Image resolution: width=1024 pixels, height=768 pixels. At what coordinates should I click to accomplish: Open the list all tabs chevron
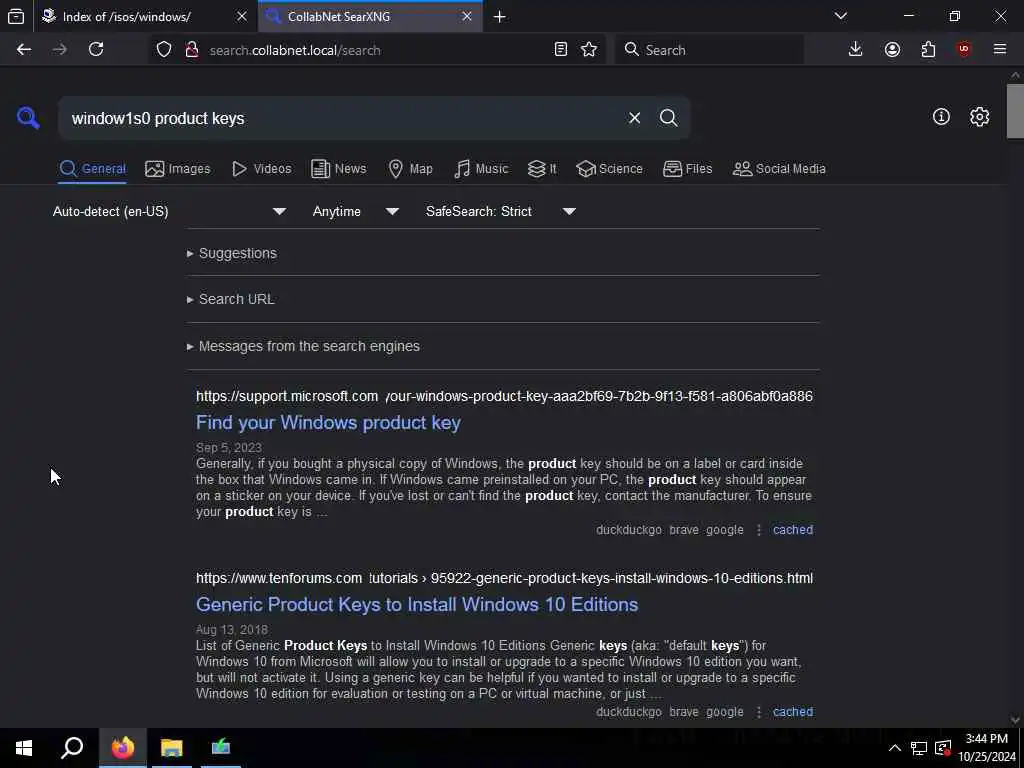(x=841, y=16)
